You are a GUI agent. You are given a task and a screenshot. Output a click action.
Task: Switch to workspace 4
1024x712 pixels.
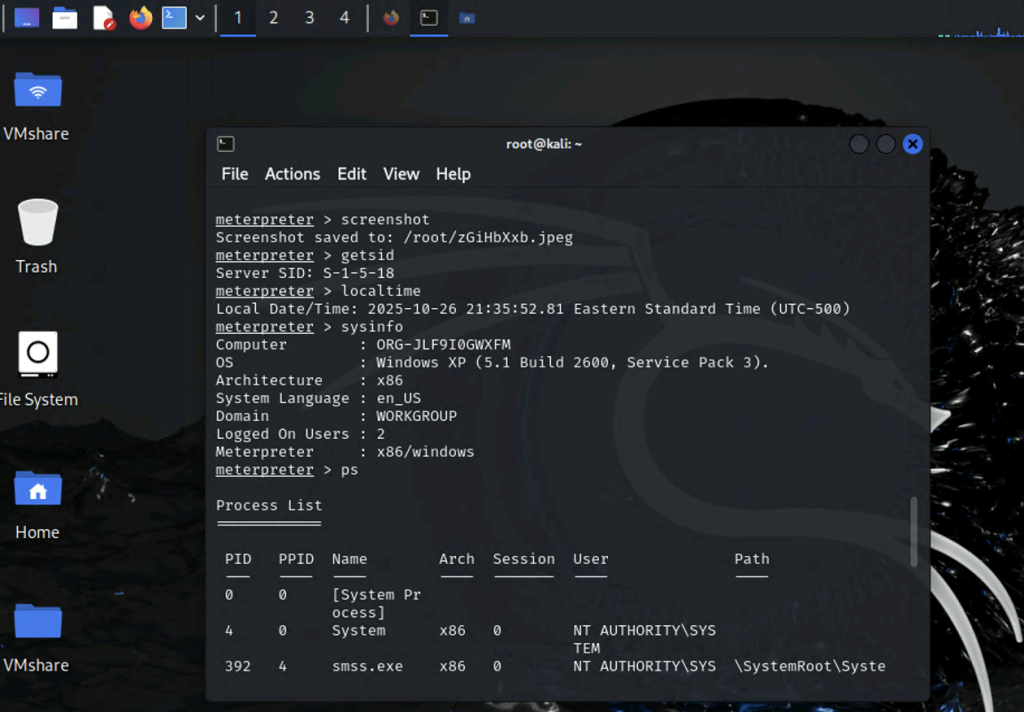click(x=344, y=18)
